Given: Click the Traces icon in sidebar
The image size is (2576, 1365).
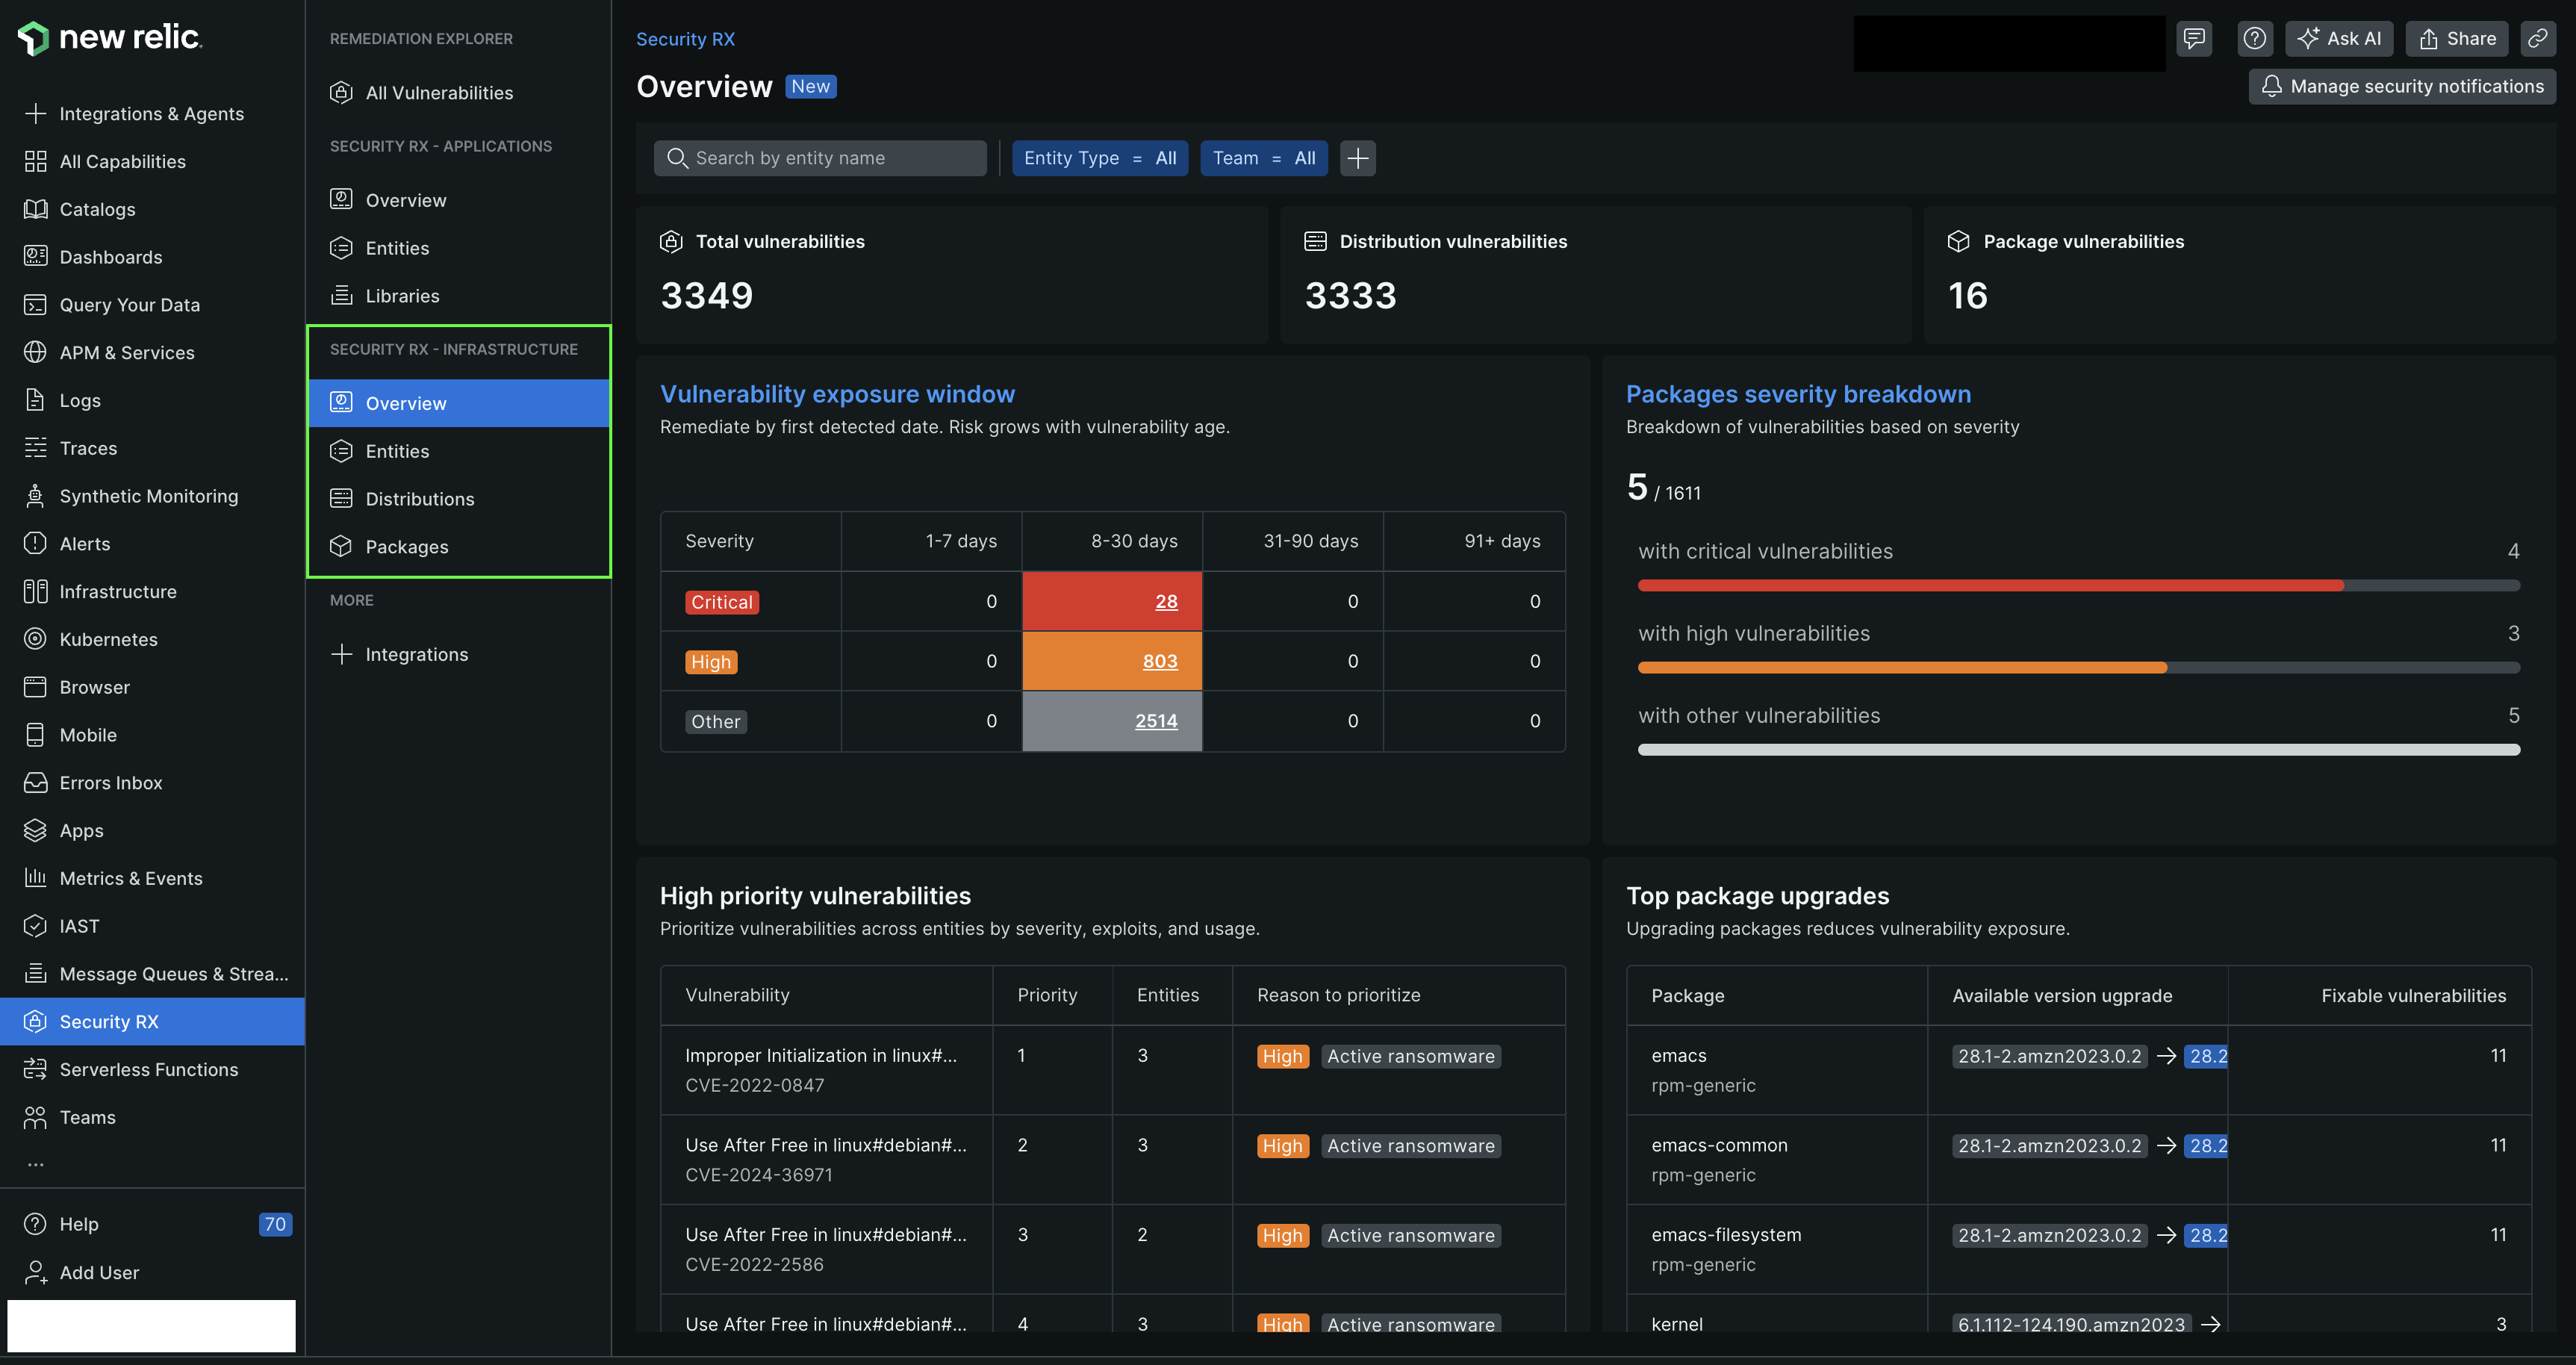Looking at the screenshot, I should point(35,448).
